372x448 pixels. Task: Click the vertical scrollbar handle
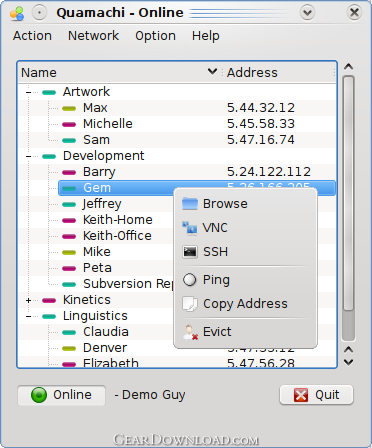point(348,193)
